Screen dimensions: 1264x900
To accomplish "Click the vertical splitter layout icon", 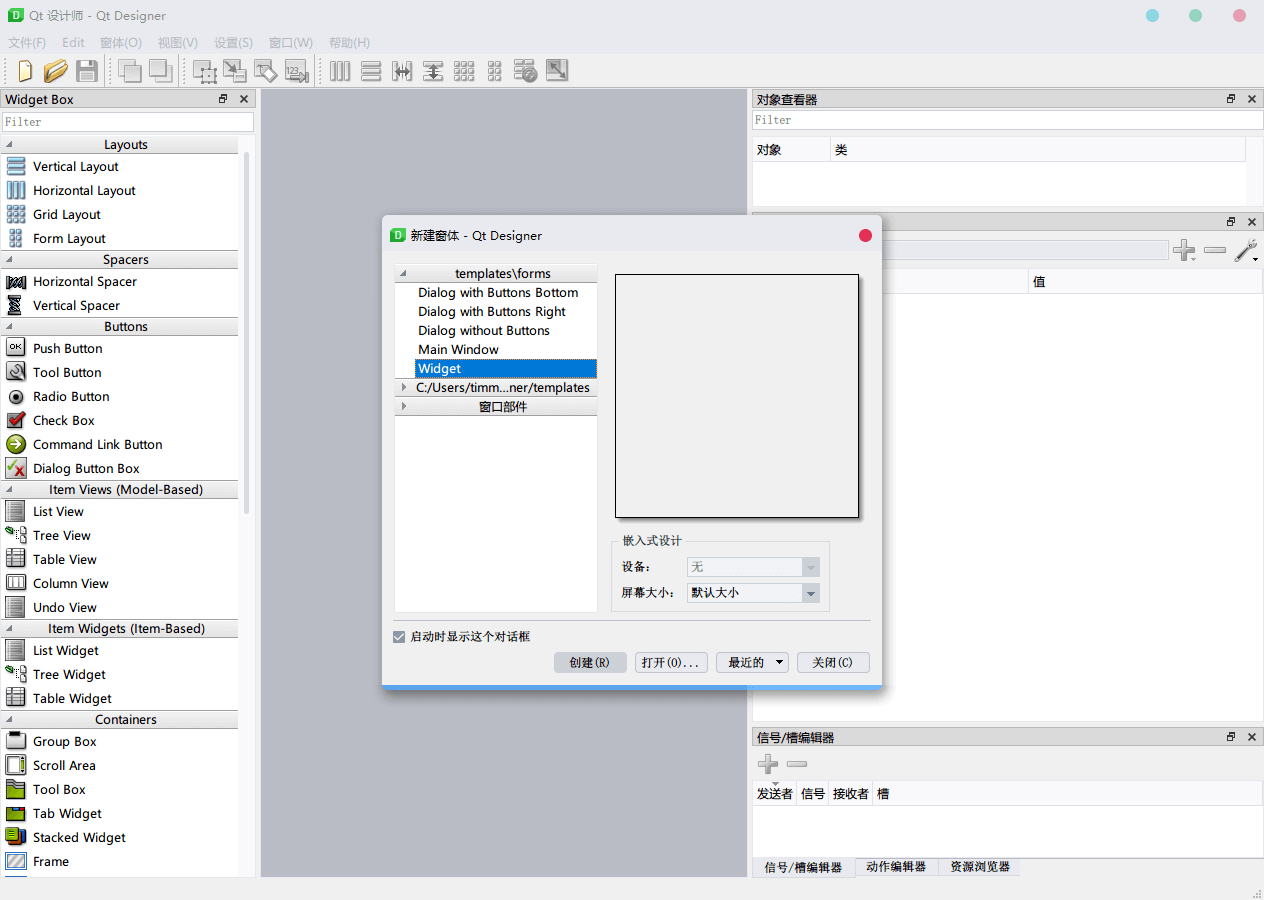I will coord(433,71).
